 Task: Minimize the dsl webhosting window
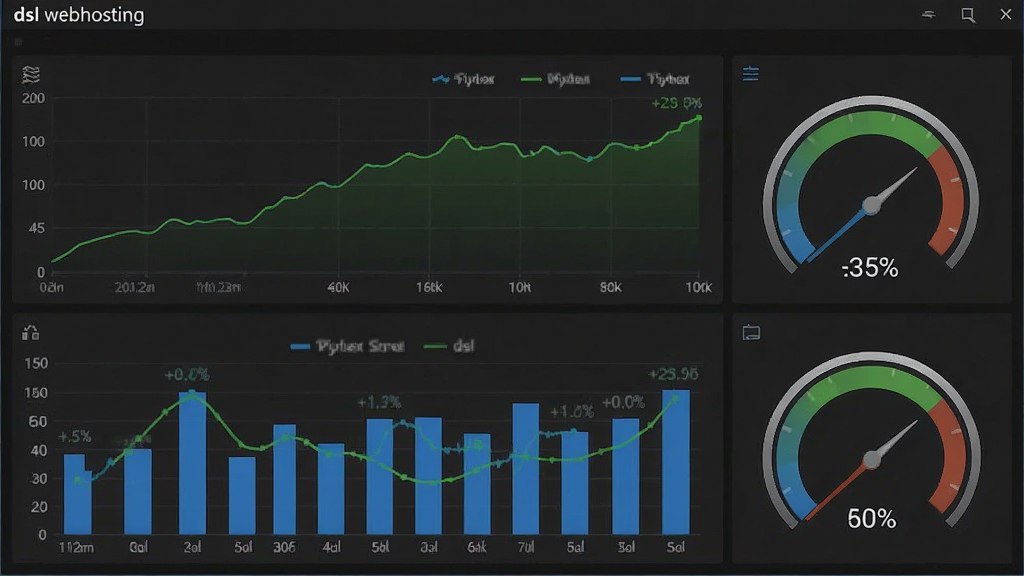tap(928, 14)
